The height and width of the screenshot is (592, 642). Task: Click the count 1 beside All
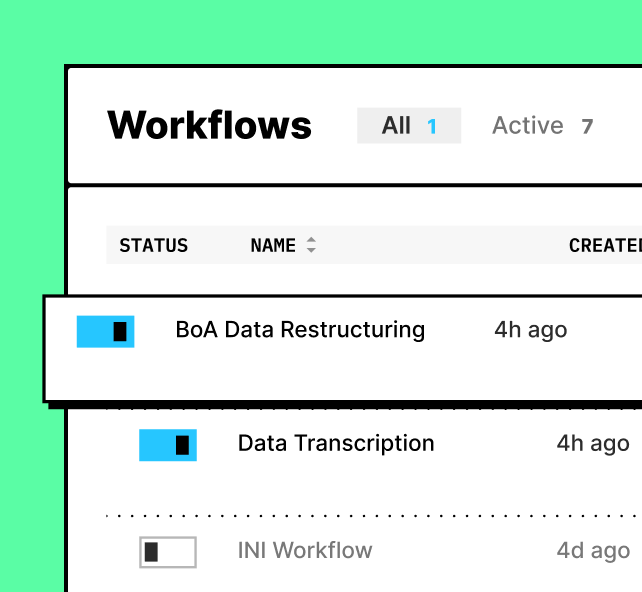(432, 127)
